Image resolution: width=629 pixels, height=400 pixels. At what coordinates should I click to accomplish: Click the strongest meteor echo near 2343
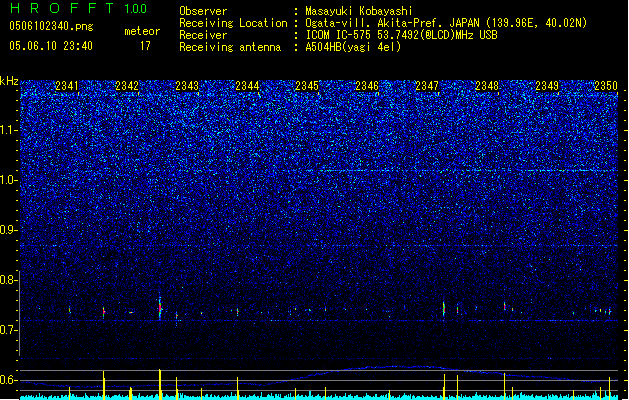click(160, 308)
